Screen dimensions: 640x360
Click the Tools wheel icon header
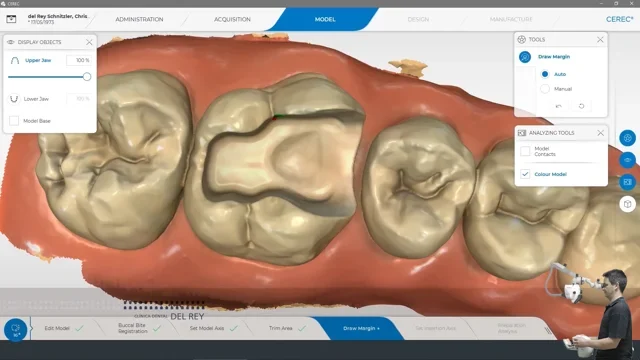click(x=521, y=40)
